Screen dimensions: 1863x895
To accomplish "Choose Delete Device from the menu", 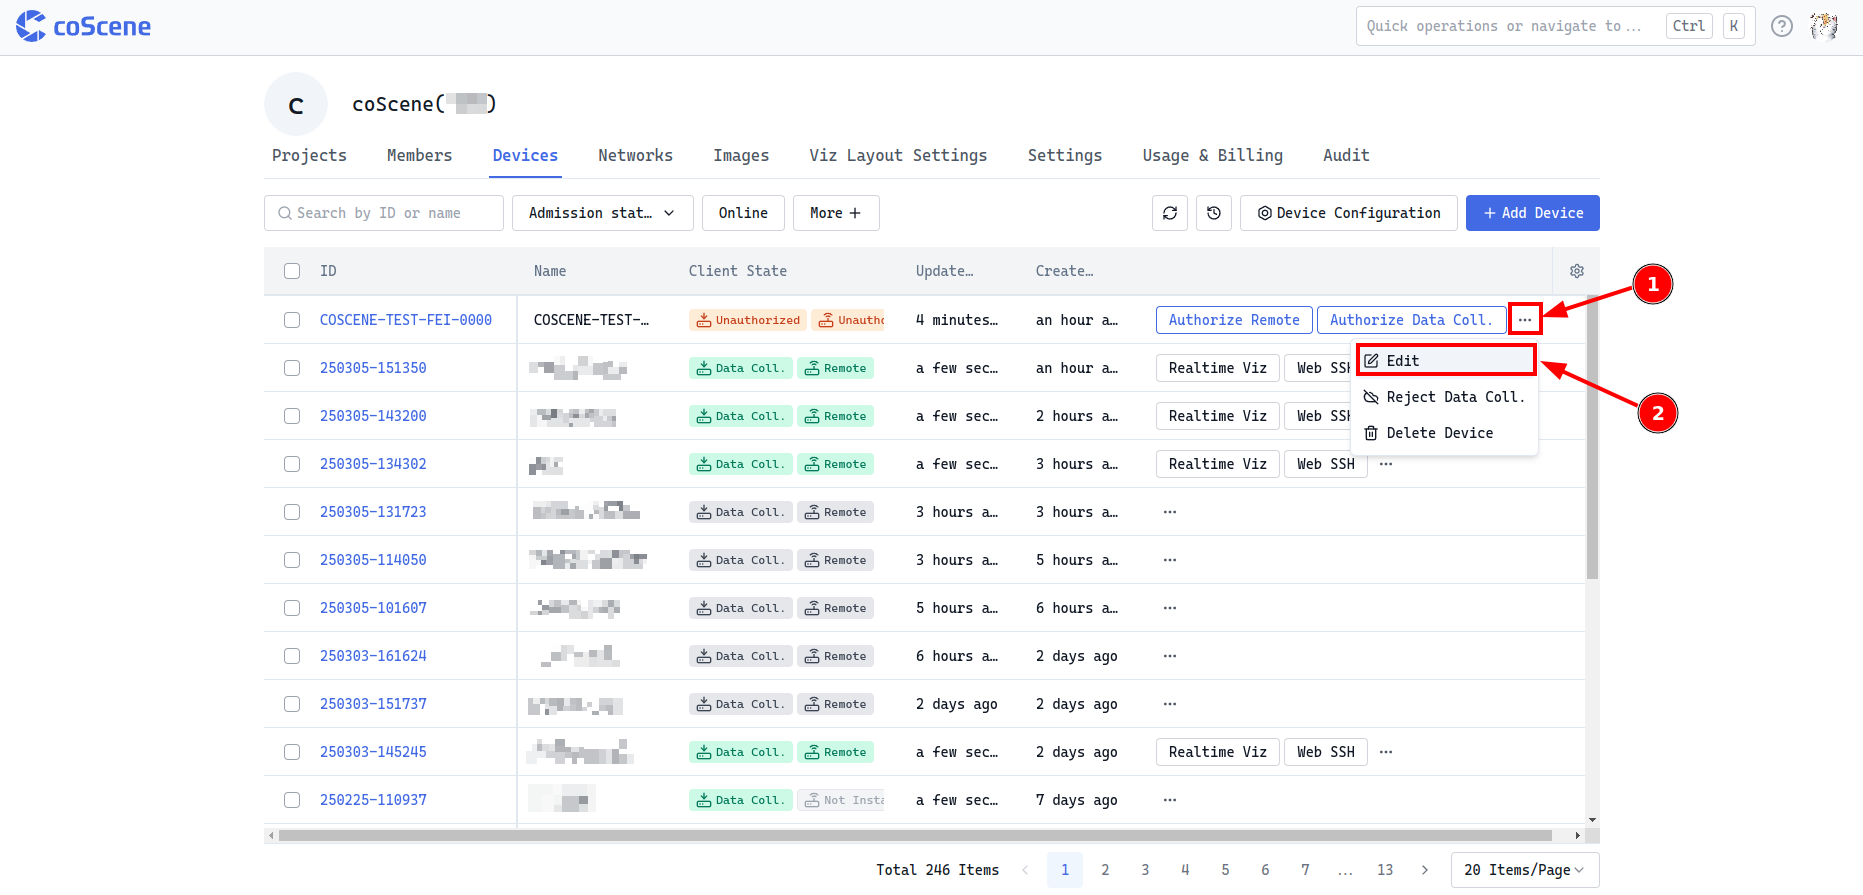I will (1445, 433).
